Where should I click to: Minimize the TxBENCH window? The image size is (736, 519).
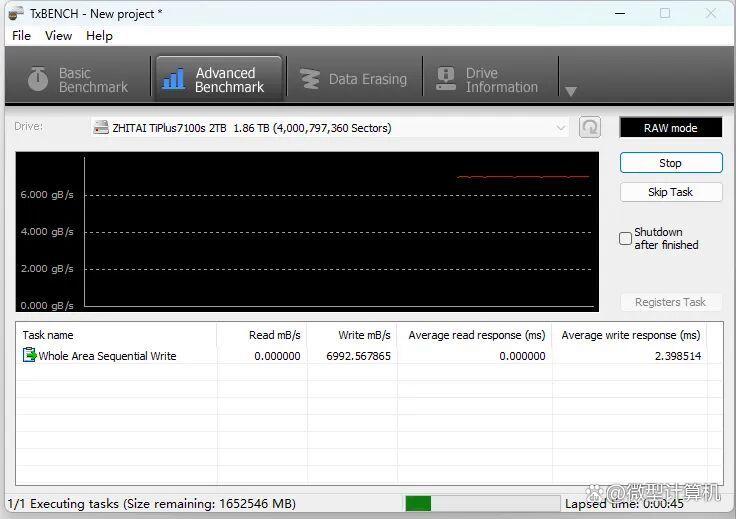point(620,13)
